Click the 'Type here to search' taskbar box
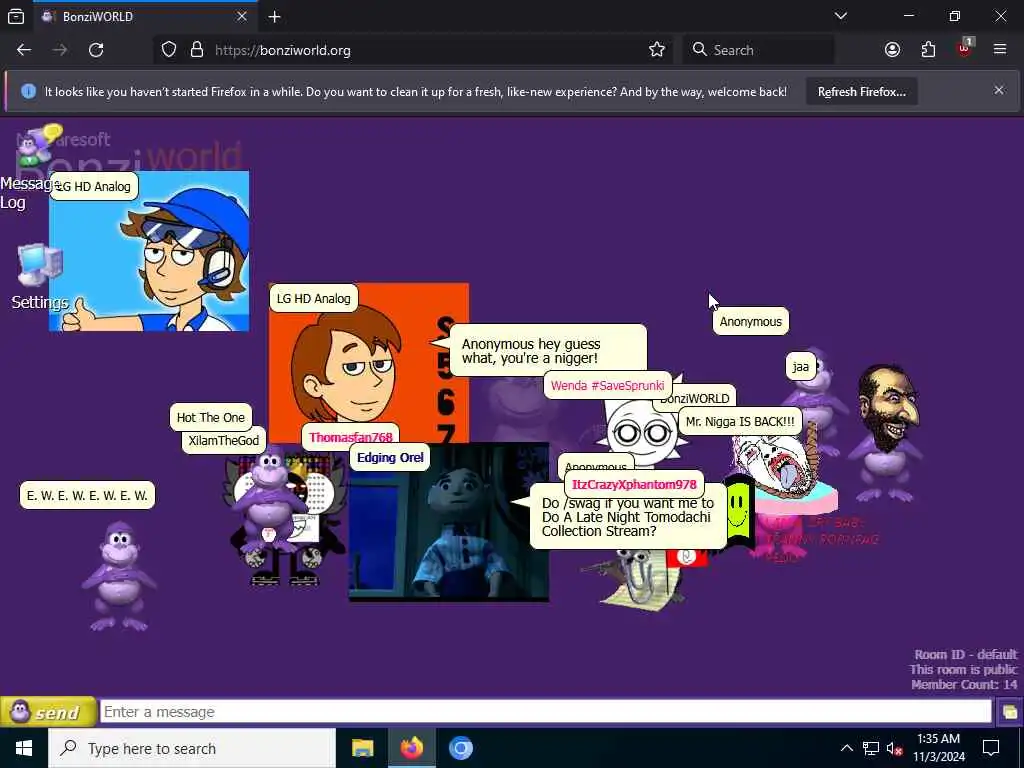Image resolution: width=1024 pixels, height=768 pixels. tap(192, 748)
